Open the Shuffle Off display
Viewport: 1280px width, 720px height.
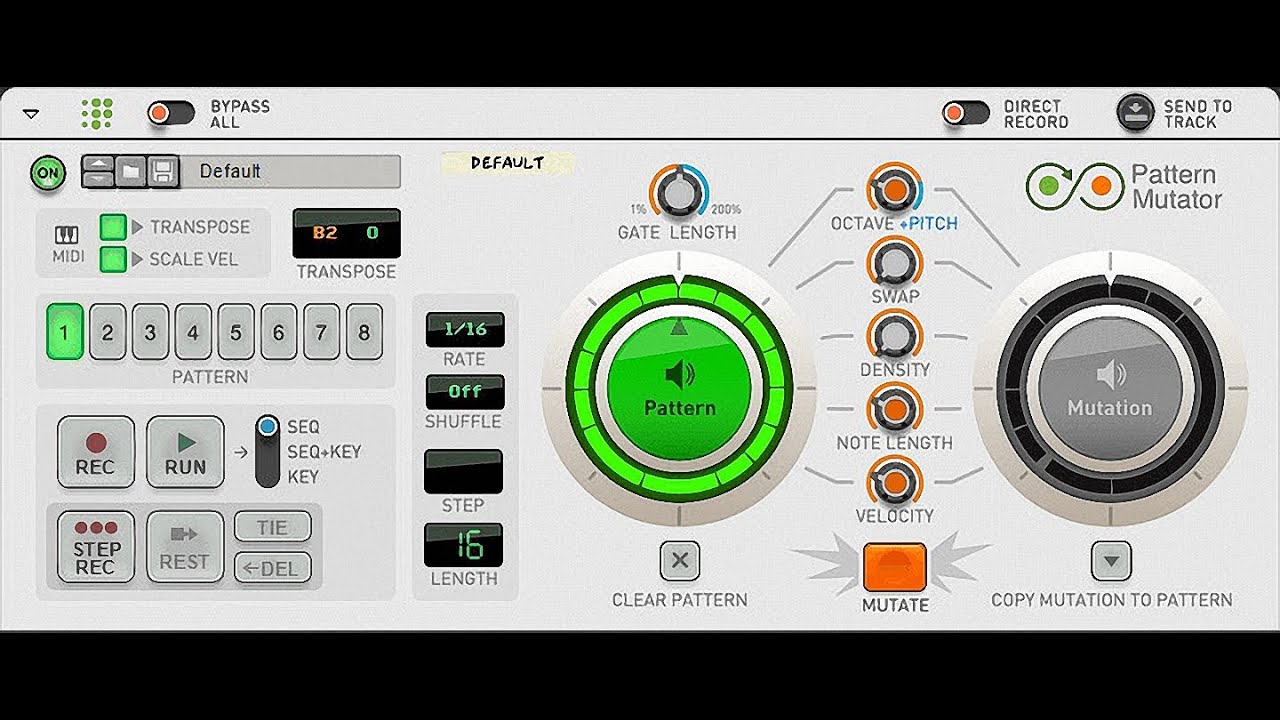coord(465,392)
